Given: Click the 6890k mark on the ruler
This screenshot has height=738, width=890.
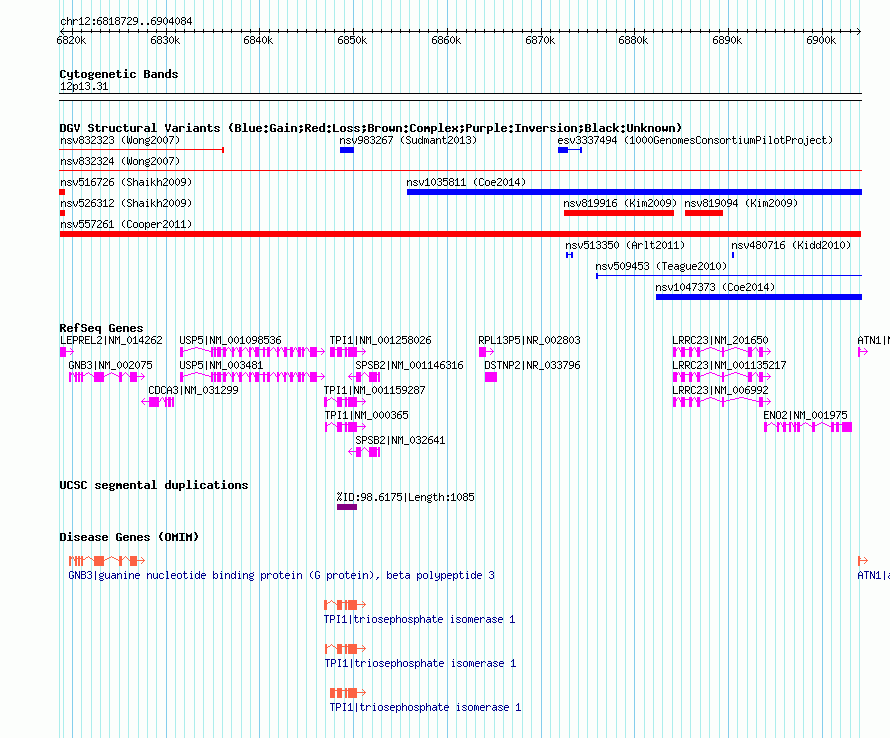Looking at the screenshot, I should pos(727,40).
